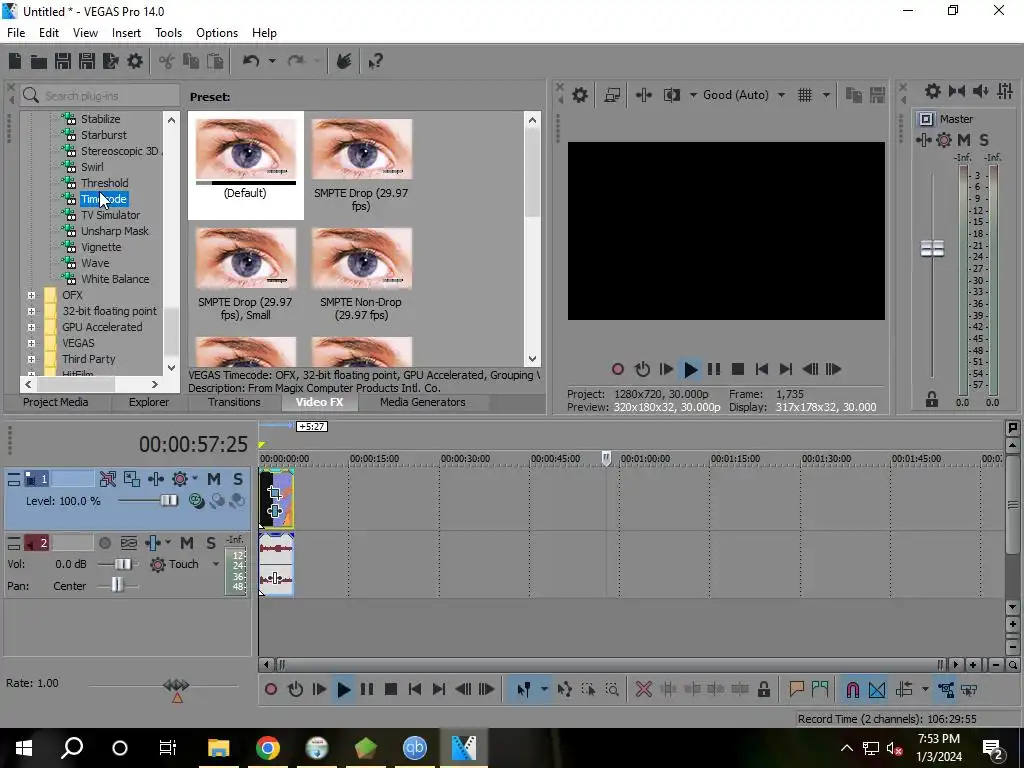Open Video Preview project properties gear
Image resolution: width=1024 pixels, height=768 pixels.
[x=579, y=95]
